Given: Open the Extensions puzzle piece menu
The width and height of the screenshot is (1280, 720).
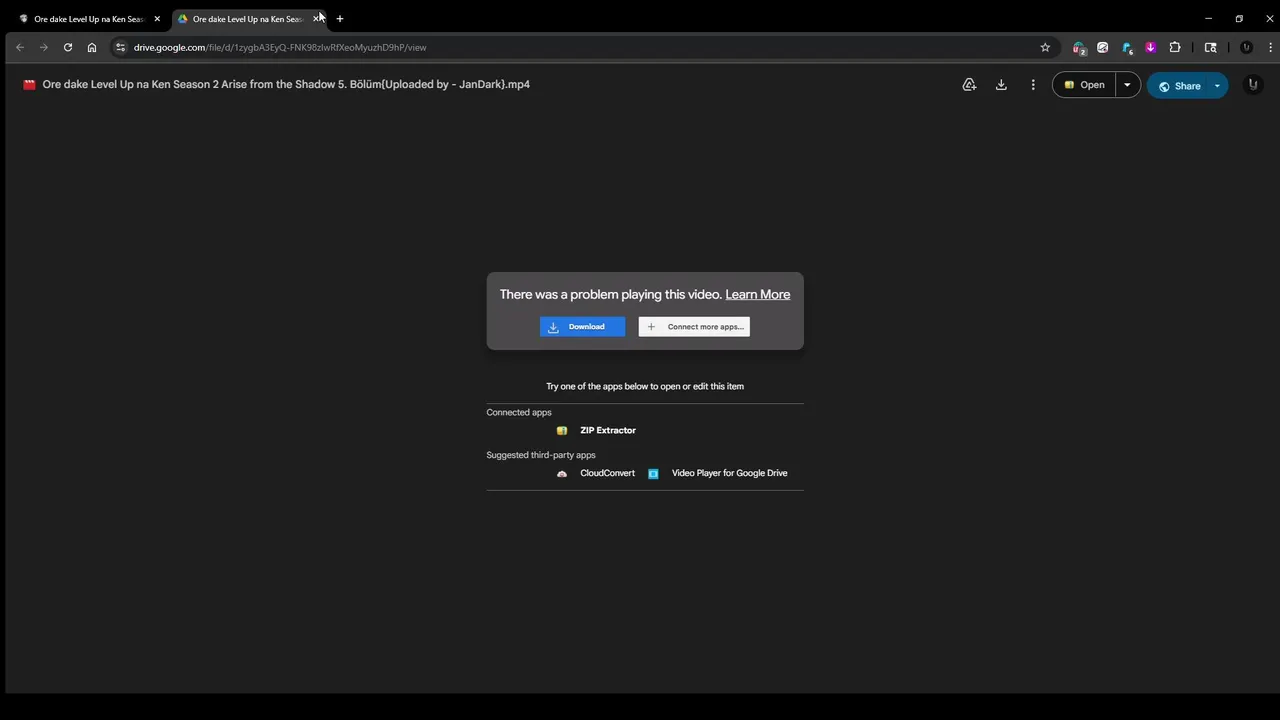Looking at the screenshot, I should [1175, 47].
